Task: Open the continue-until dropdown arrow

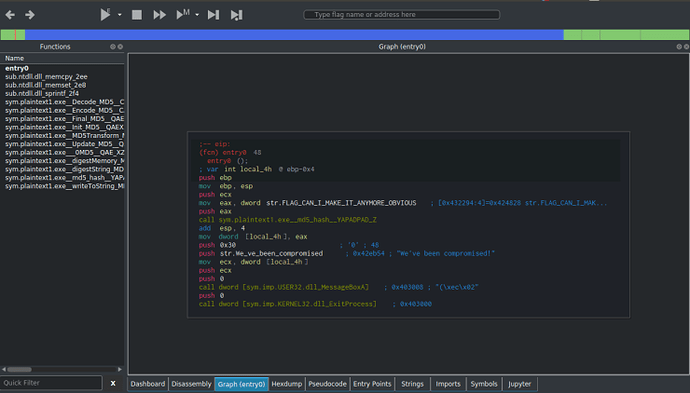Action: click(197, 15)
